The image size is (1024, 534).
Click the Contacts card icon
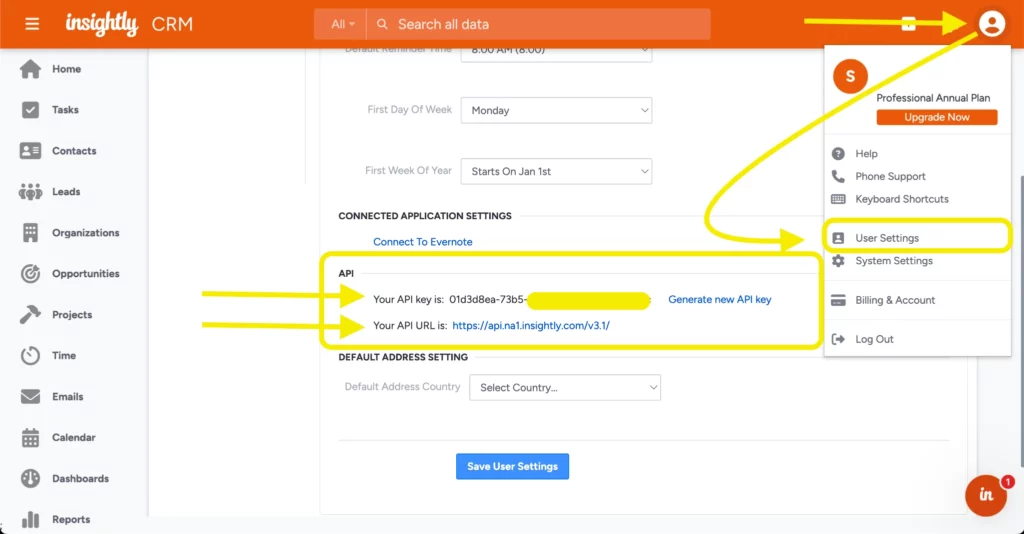(30, 151)
